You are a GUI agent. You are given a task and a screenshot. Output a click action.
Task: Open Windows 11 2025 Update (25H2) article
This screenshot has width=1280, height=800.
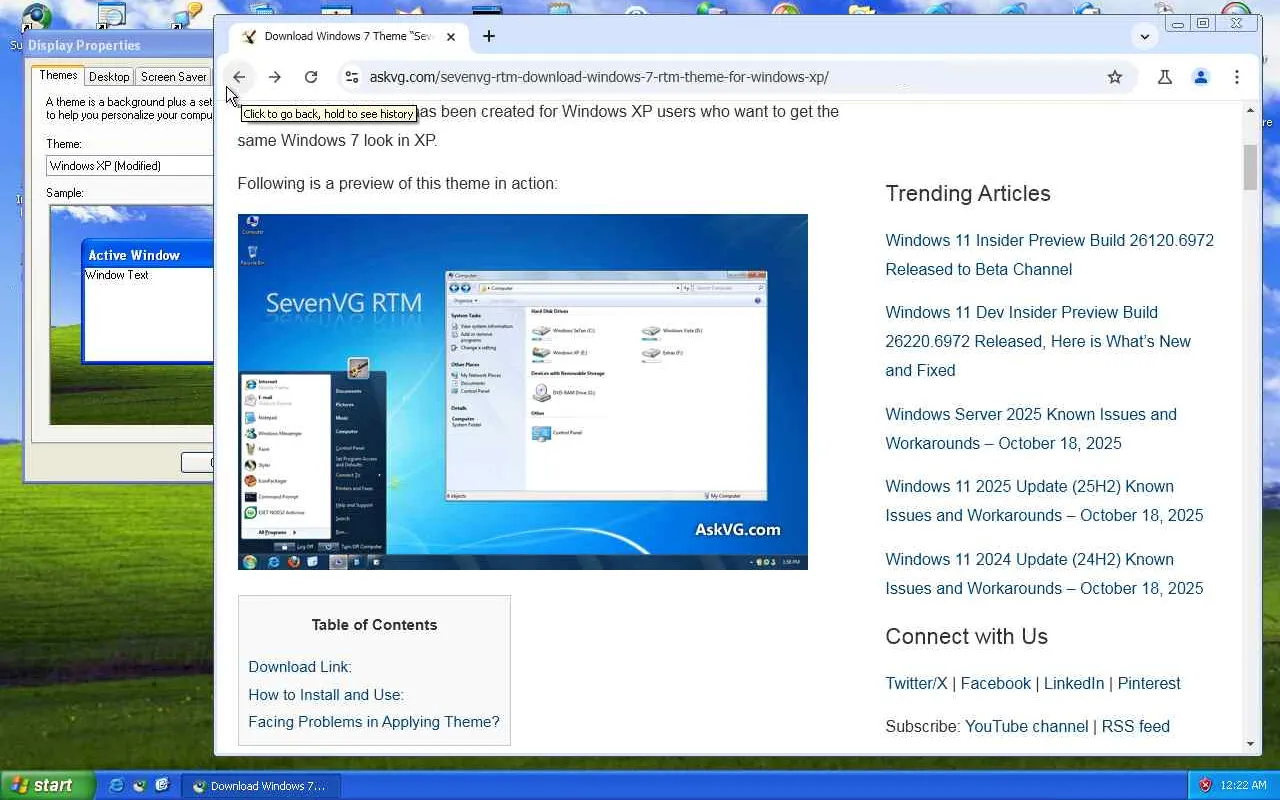coord(1044,501)
